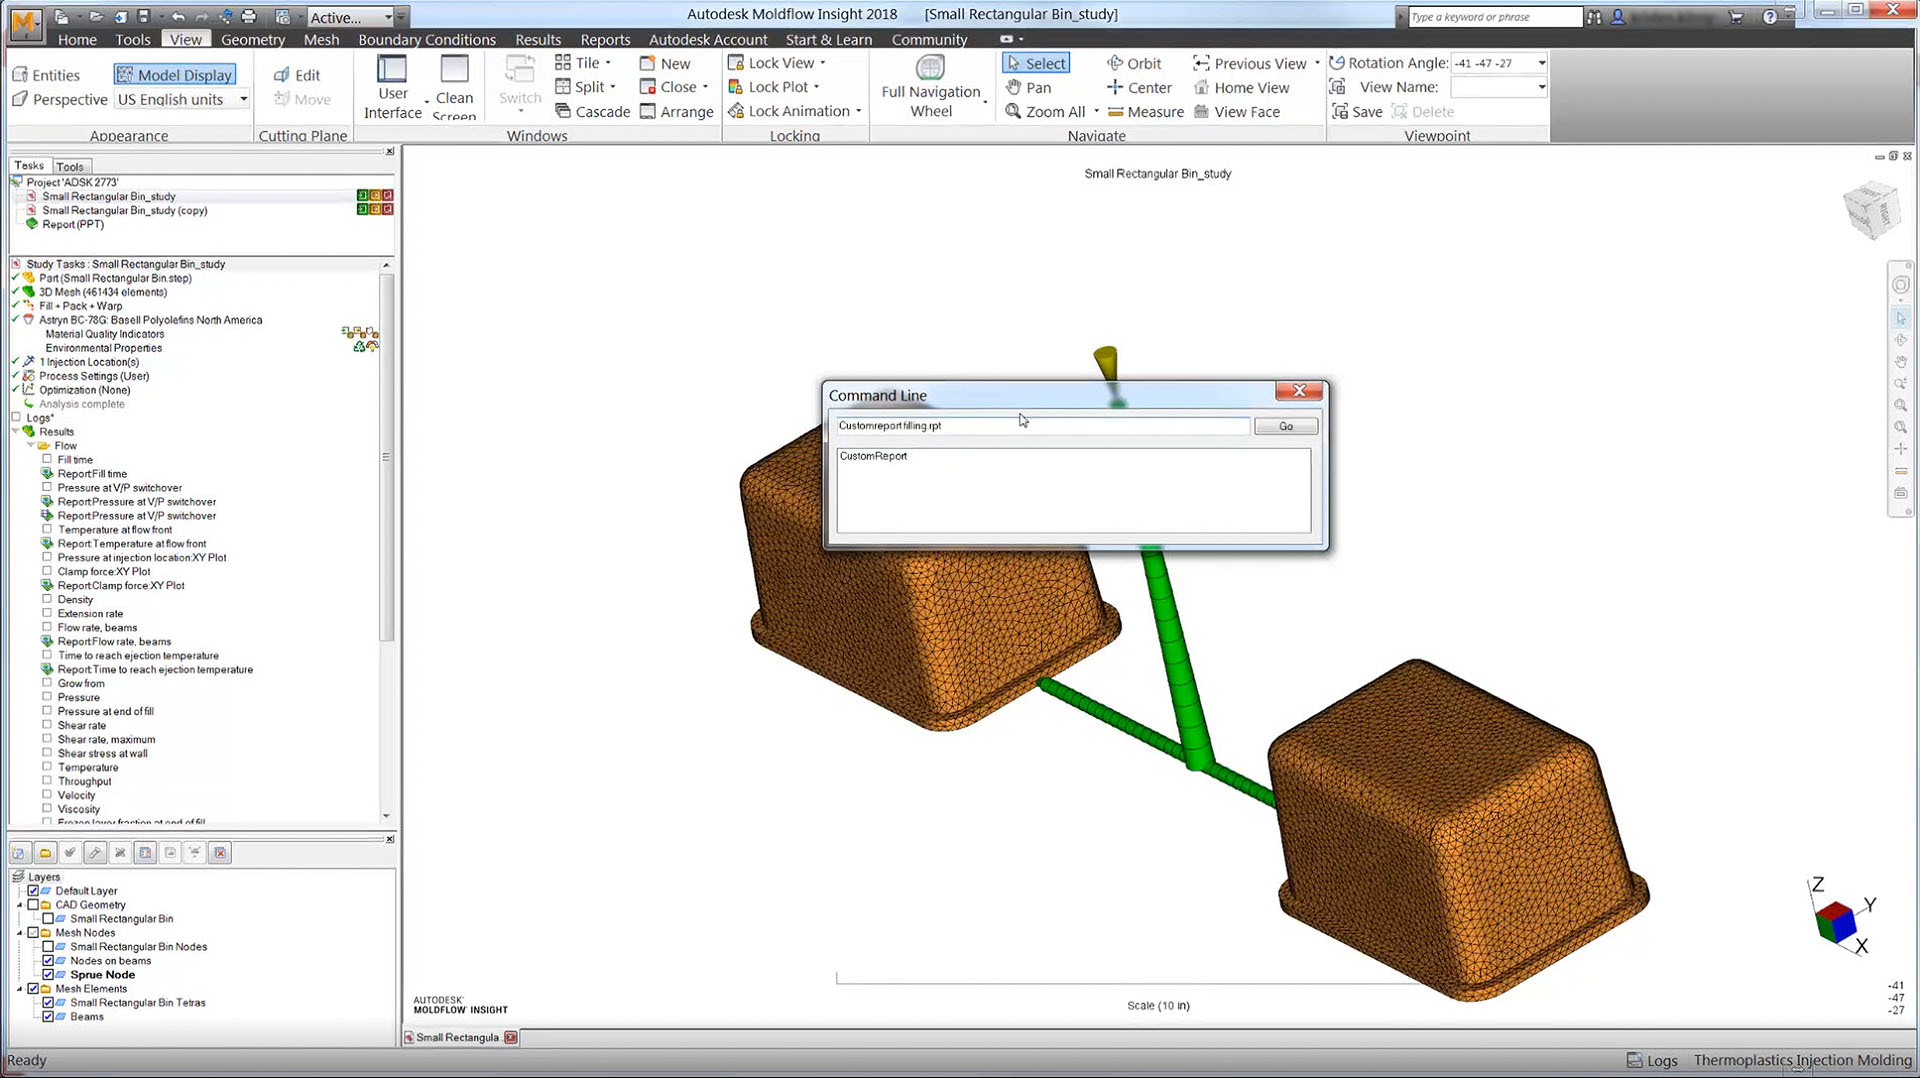This screenshot has height=1078, width=1920.
Task: Uncheck the Beams layer checkbox
Action: pos(47,1017)
